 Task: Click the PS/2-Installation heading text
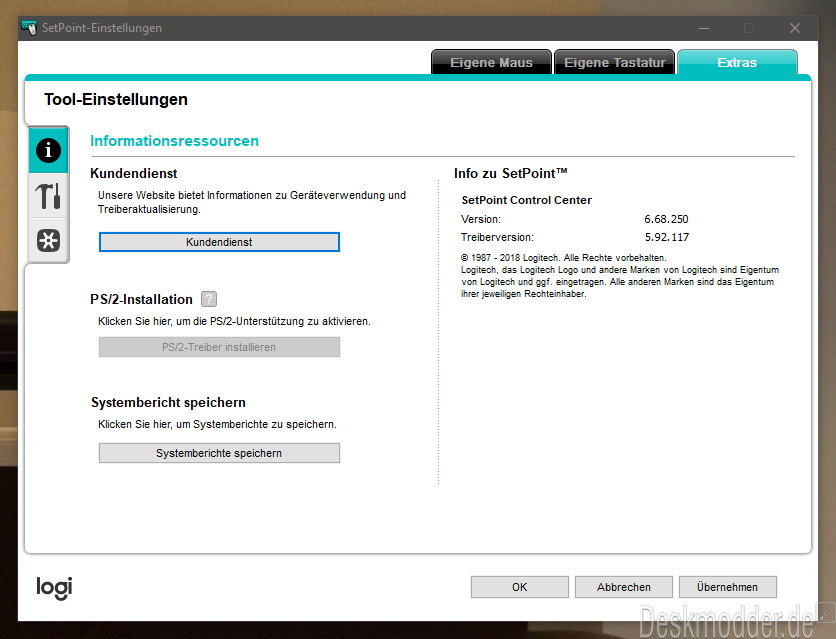[141, 300]
